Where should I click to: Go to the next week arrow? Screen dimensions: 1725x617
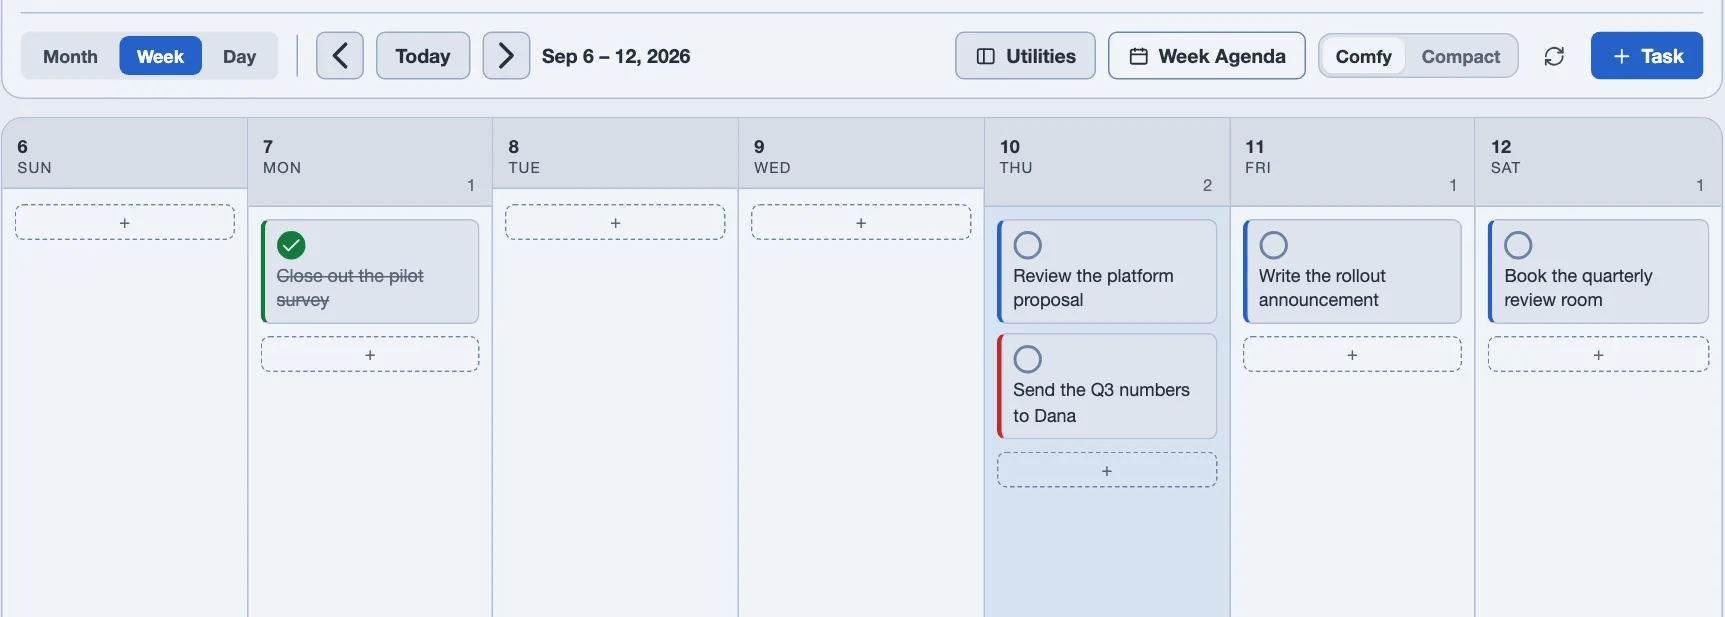[506, 56]
